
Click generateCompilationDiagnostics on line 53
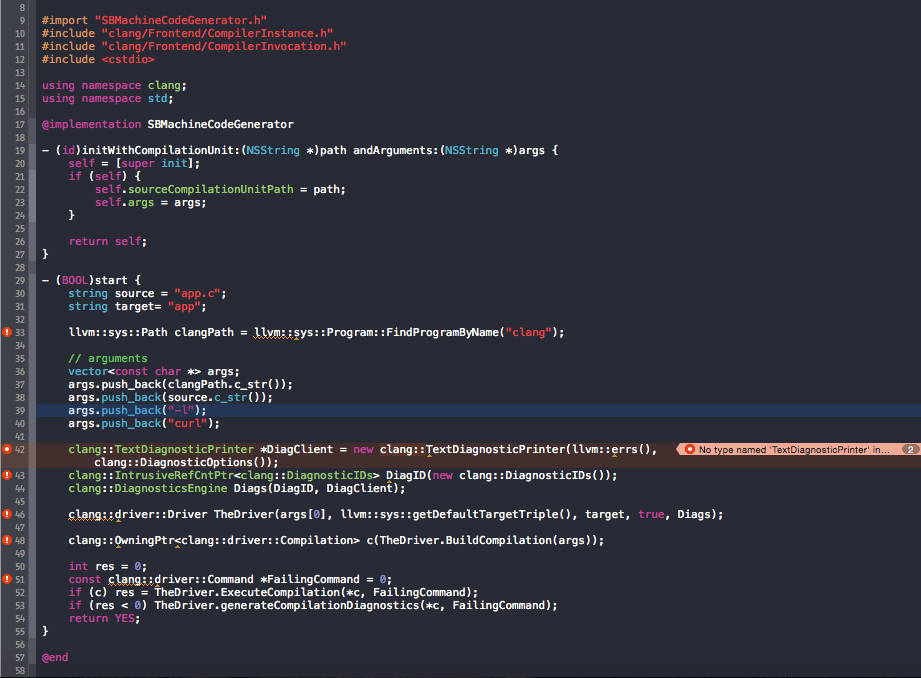(x=320, y=605)
